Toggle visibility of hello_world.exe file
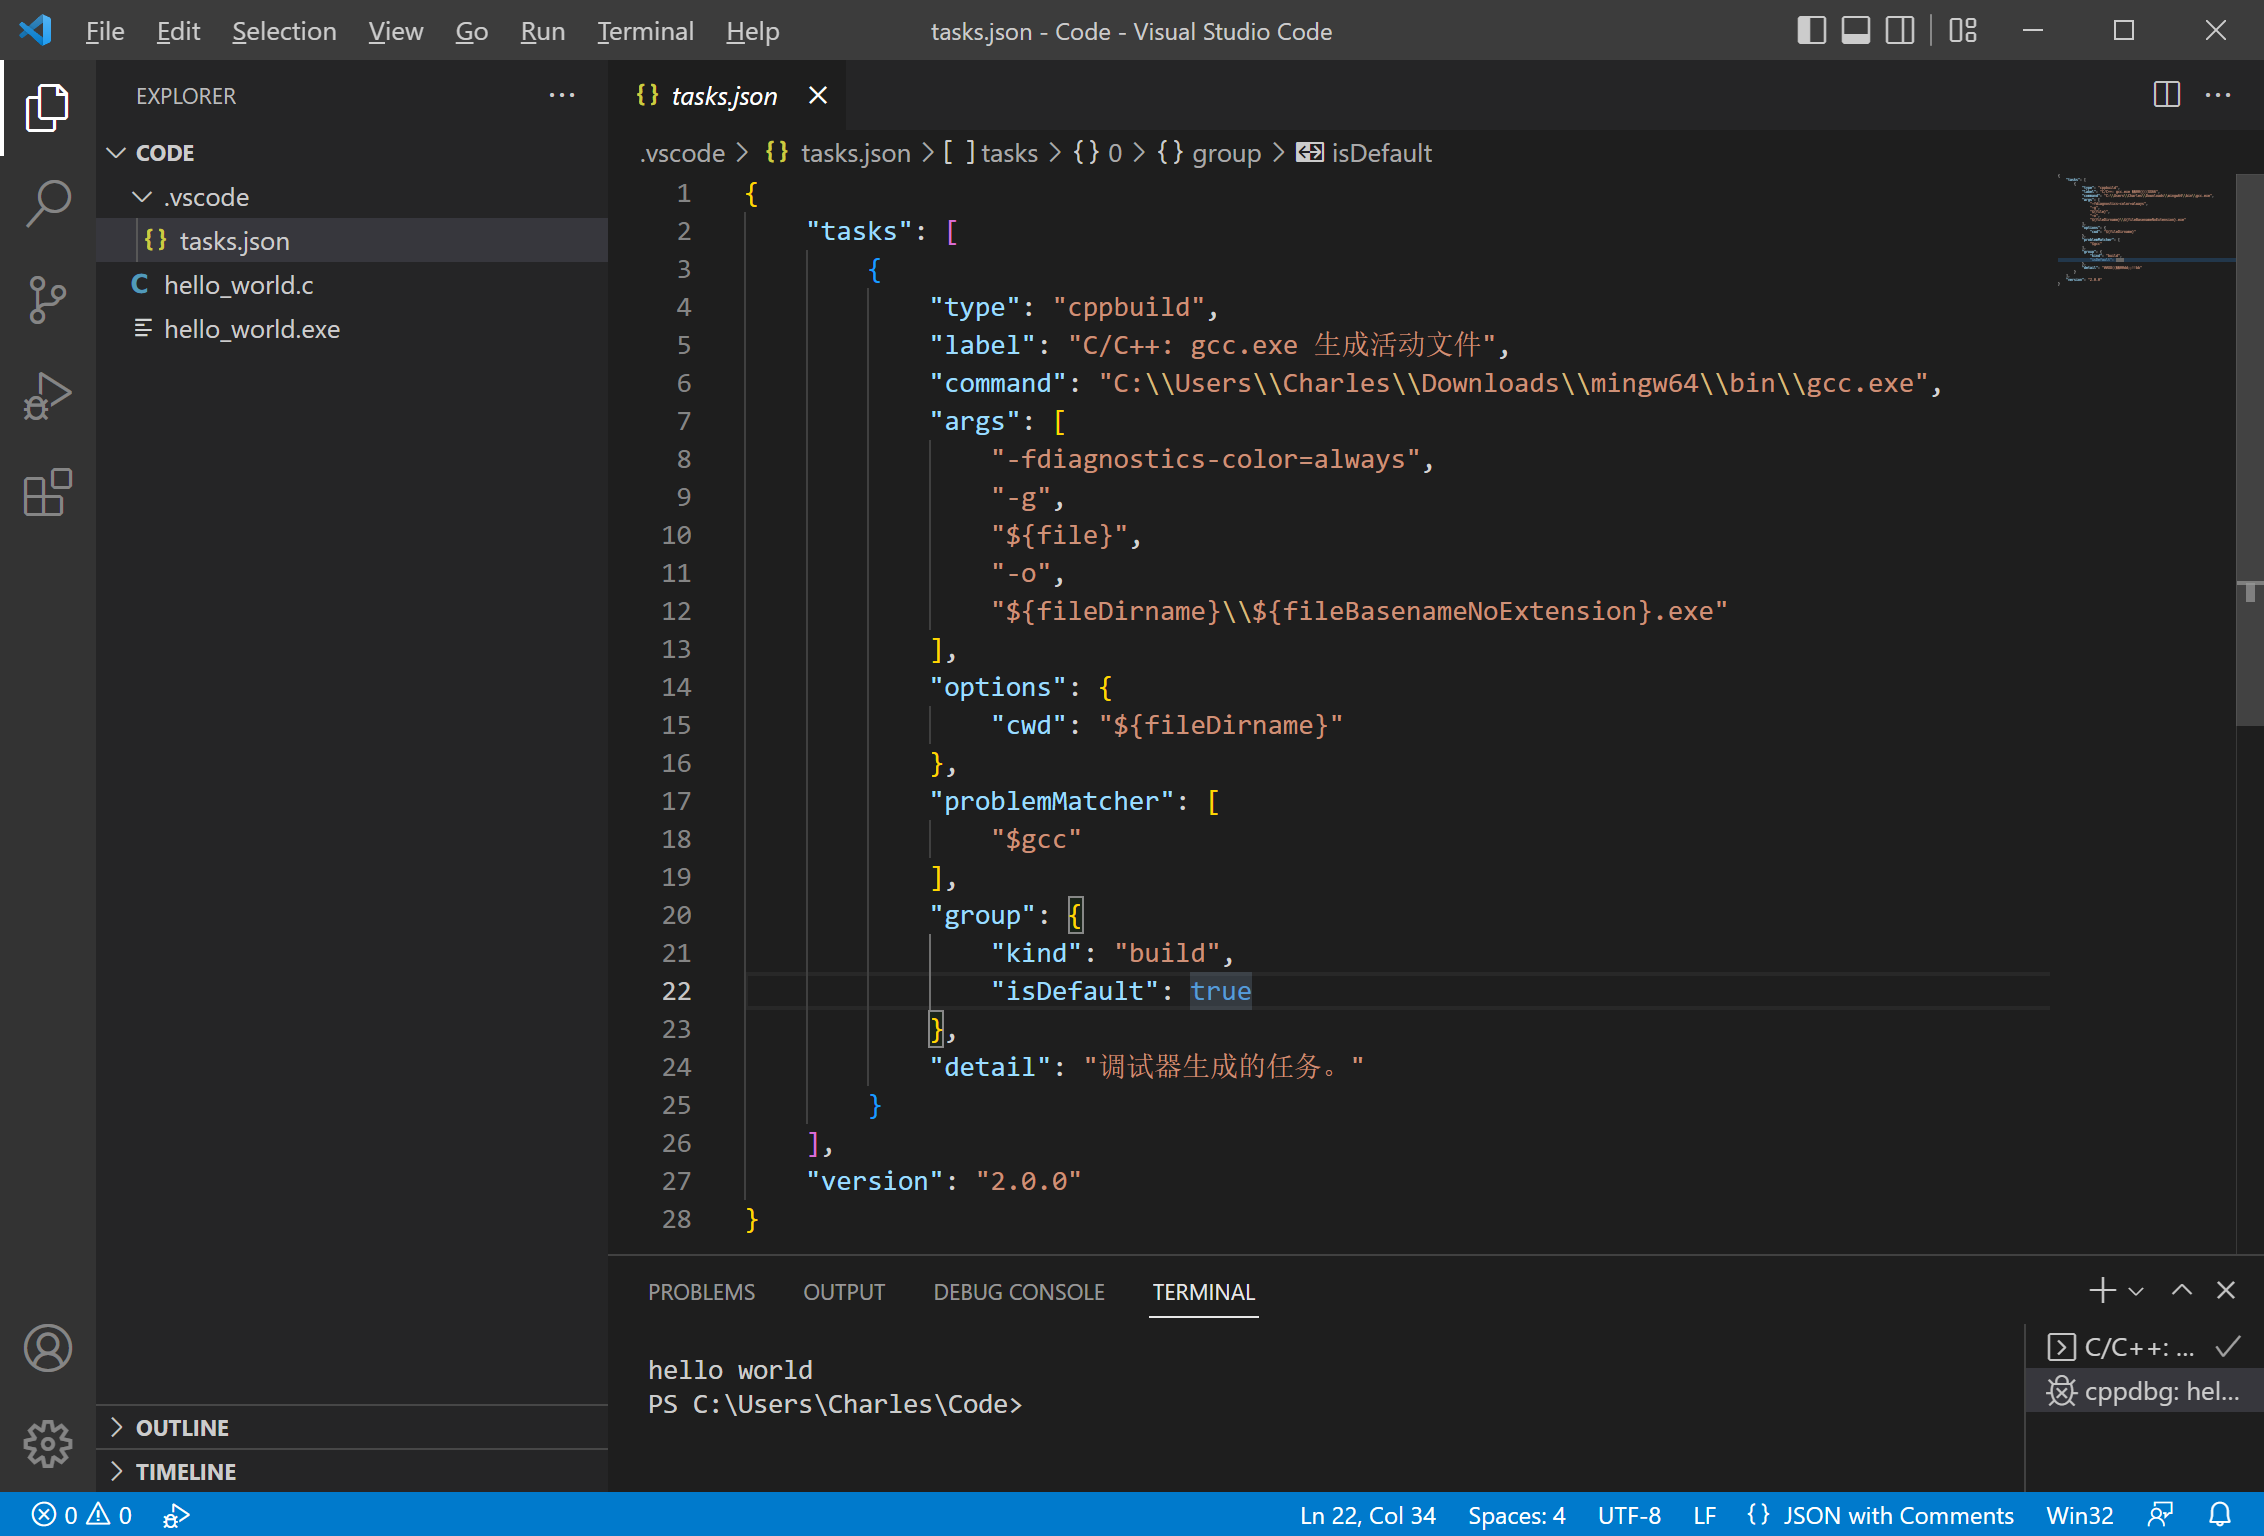 coord(254,329)
